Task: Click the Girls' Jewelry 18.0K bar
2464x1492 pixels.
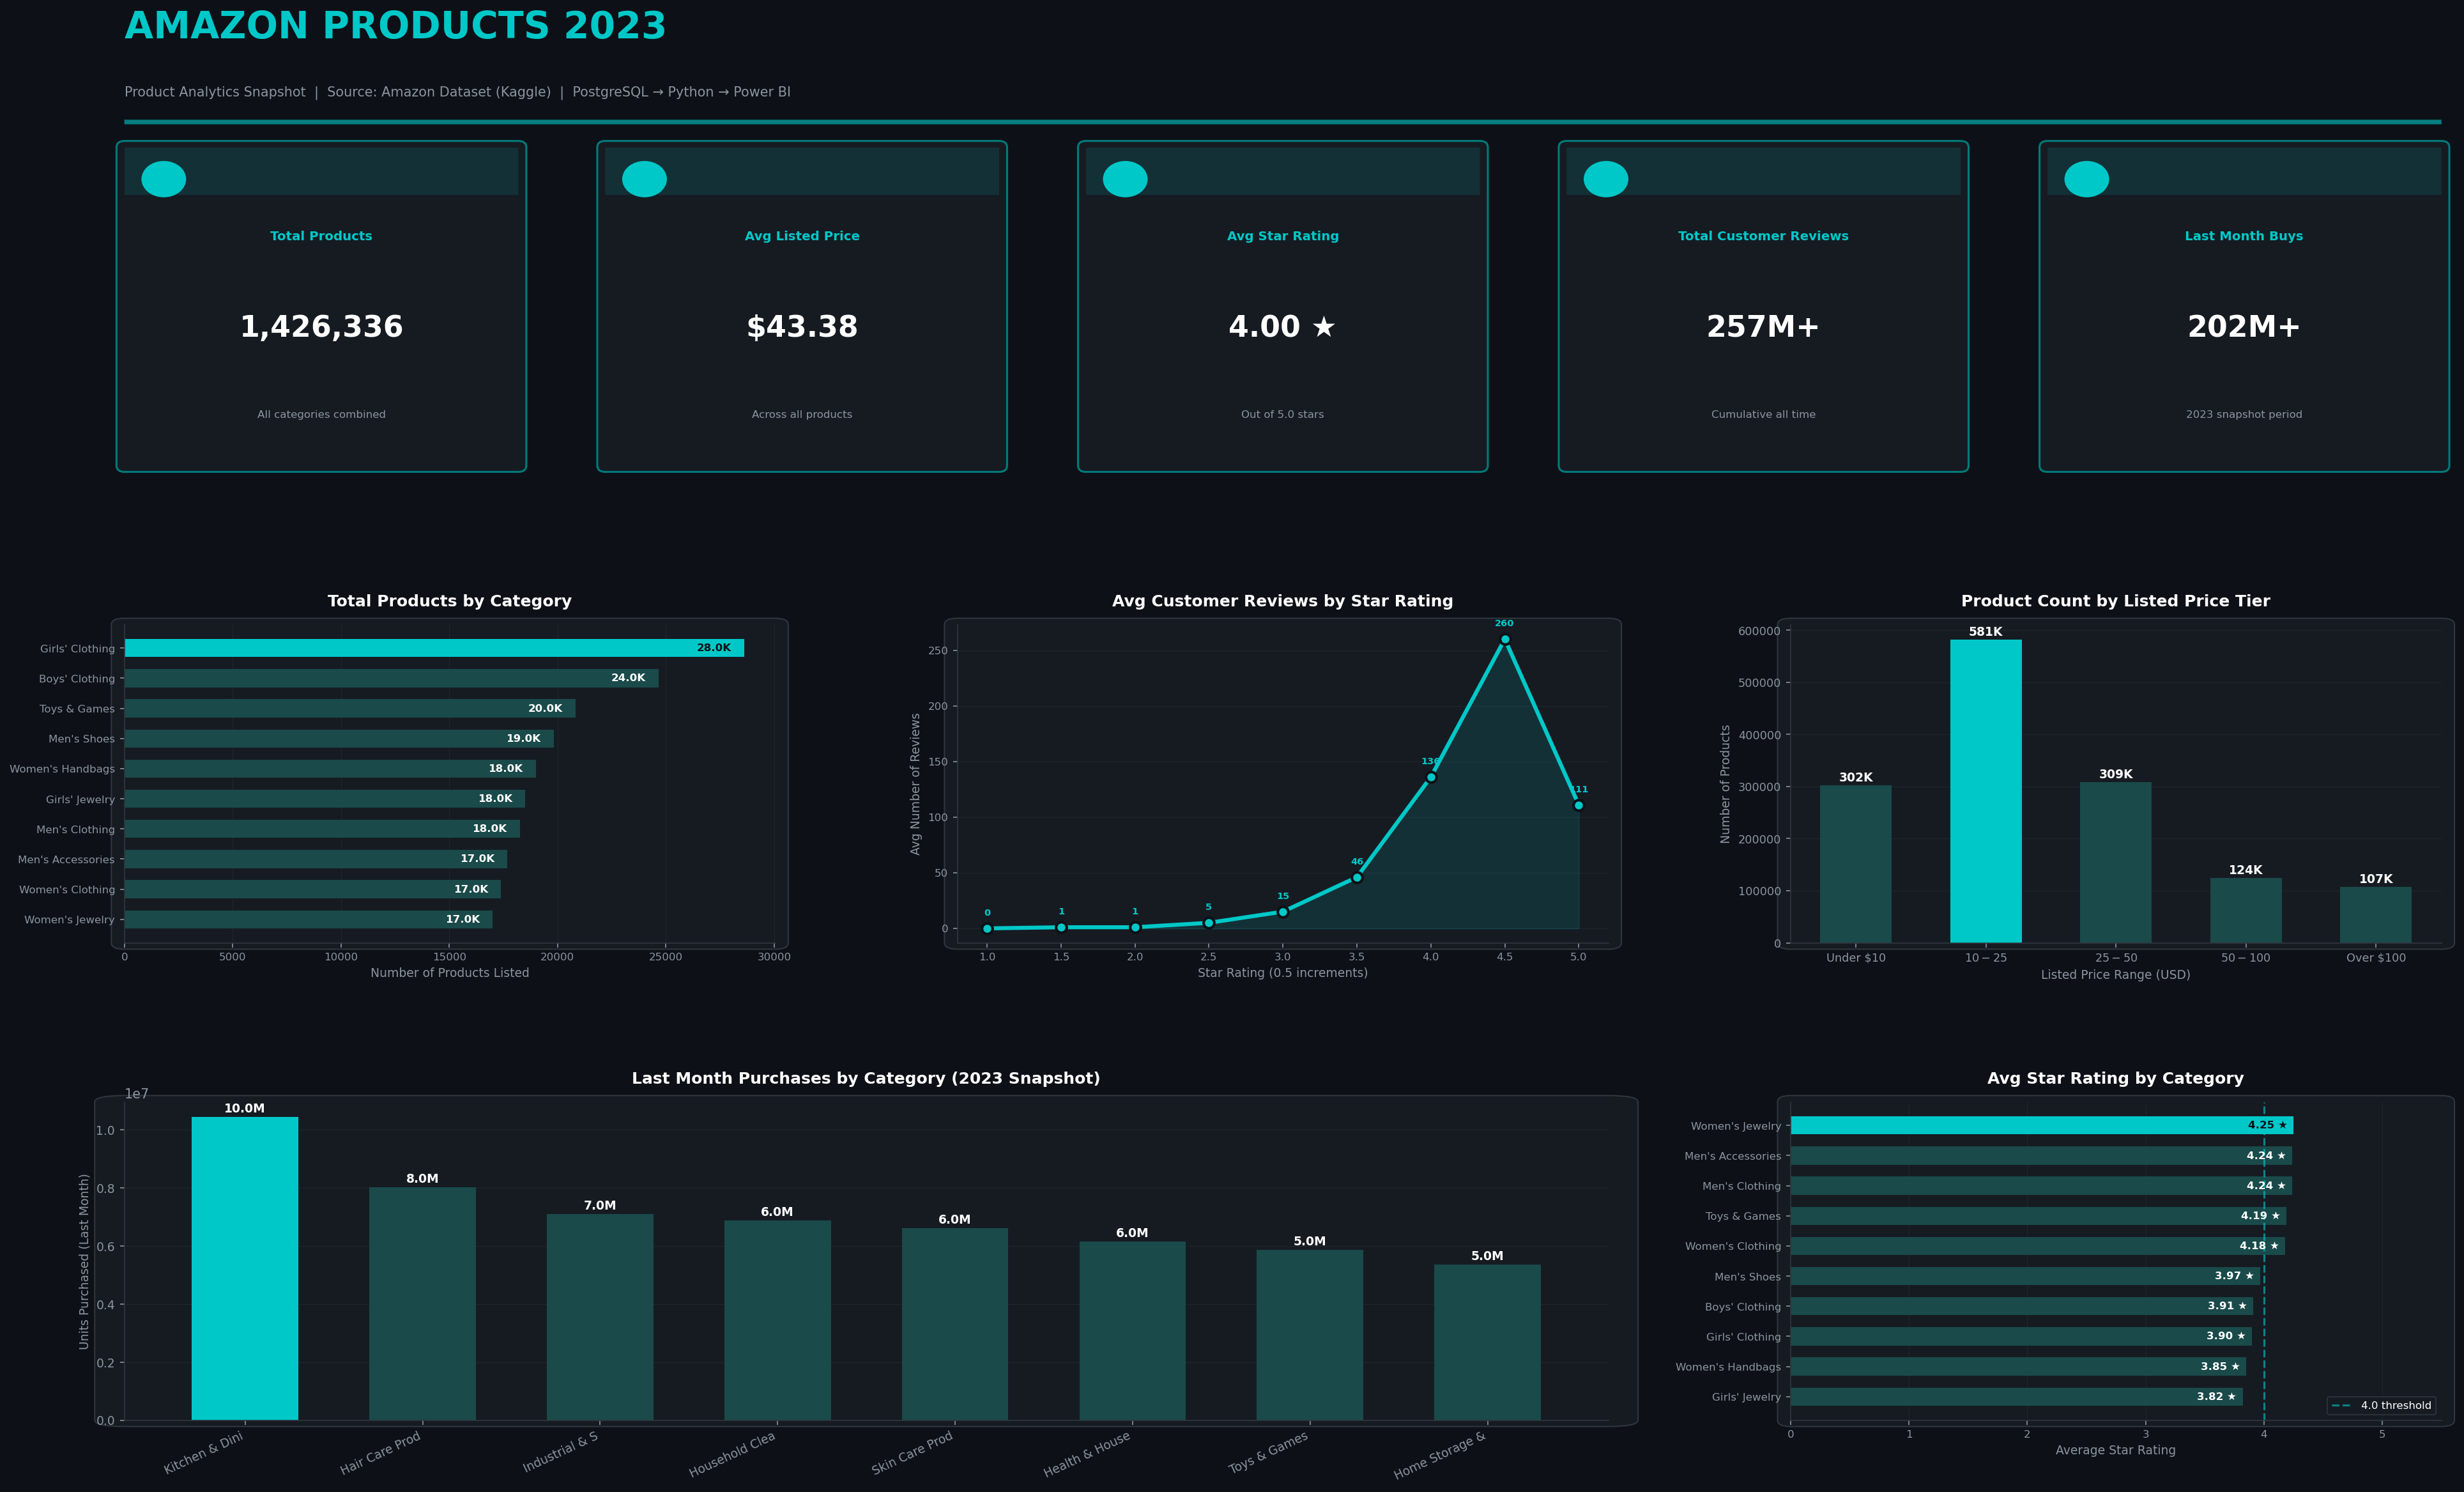Action: [325, 799]
